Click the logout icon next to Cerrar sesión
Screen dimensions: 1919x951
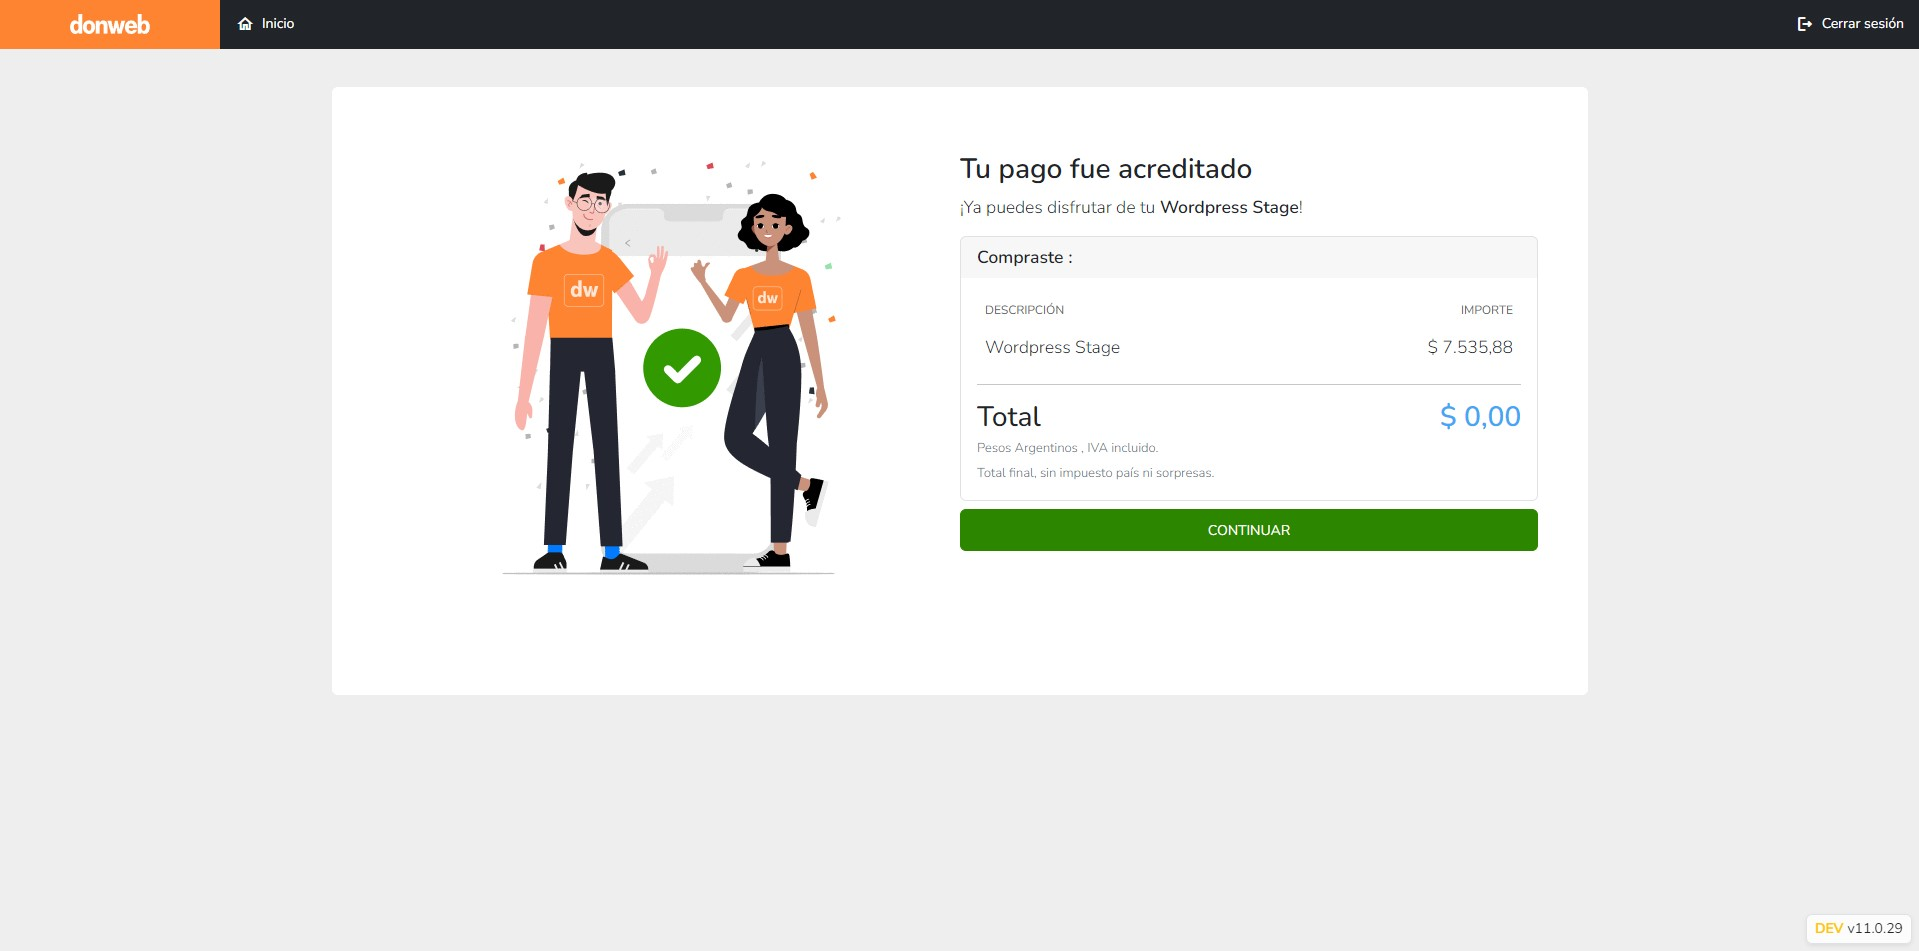(x=1805, y=24)
